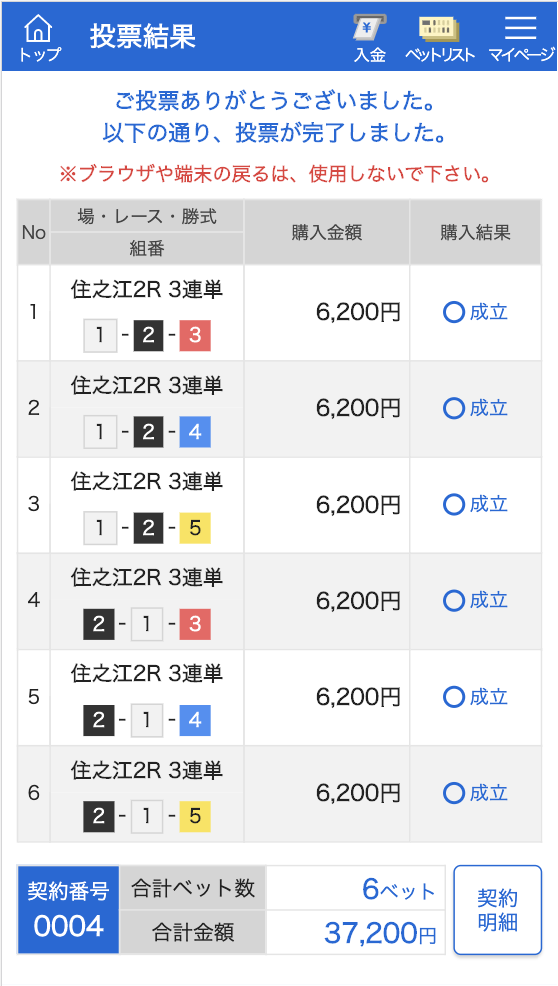Open the 契約明細 contract details button
Image resolution: width=558 pixels, height=986 pixels.
point(498,910)
